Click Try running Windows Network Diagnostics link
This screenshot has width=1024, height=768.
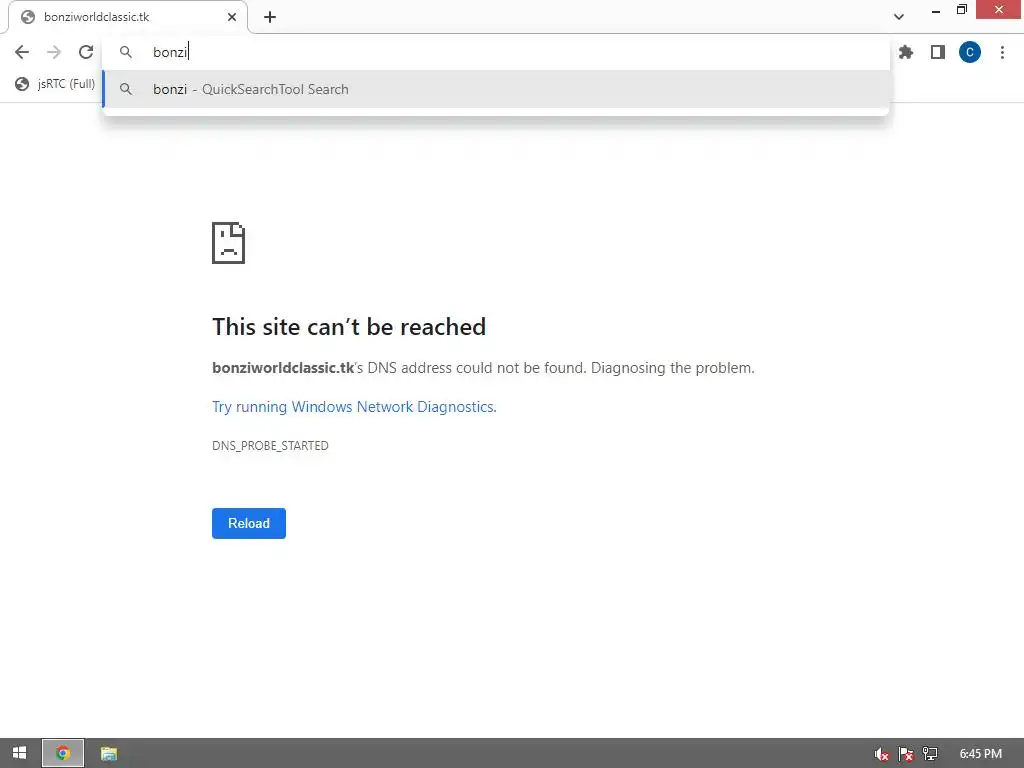click(x=354, y=407)
